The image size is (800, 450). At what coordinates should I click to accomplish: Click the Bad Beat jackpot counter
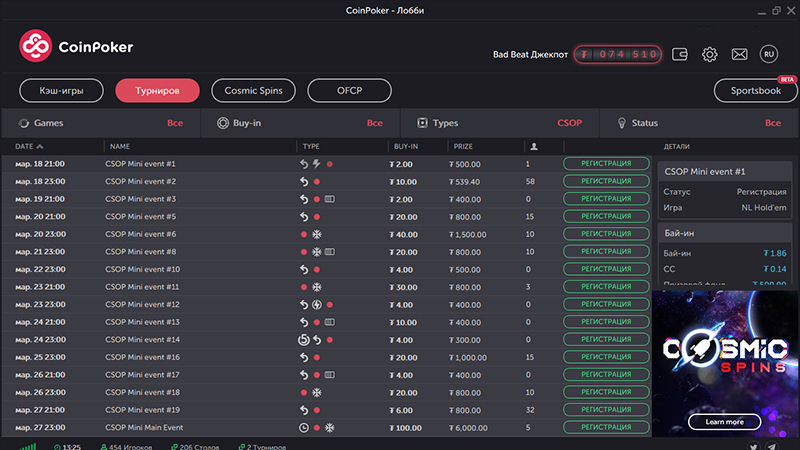[x=617, y=54]
